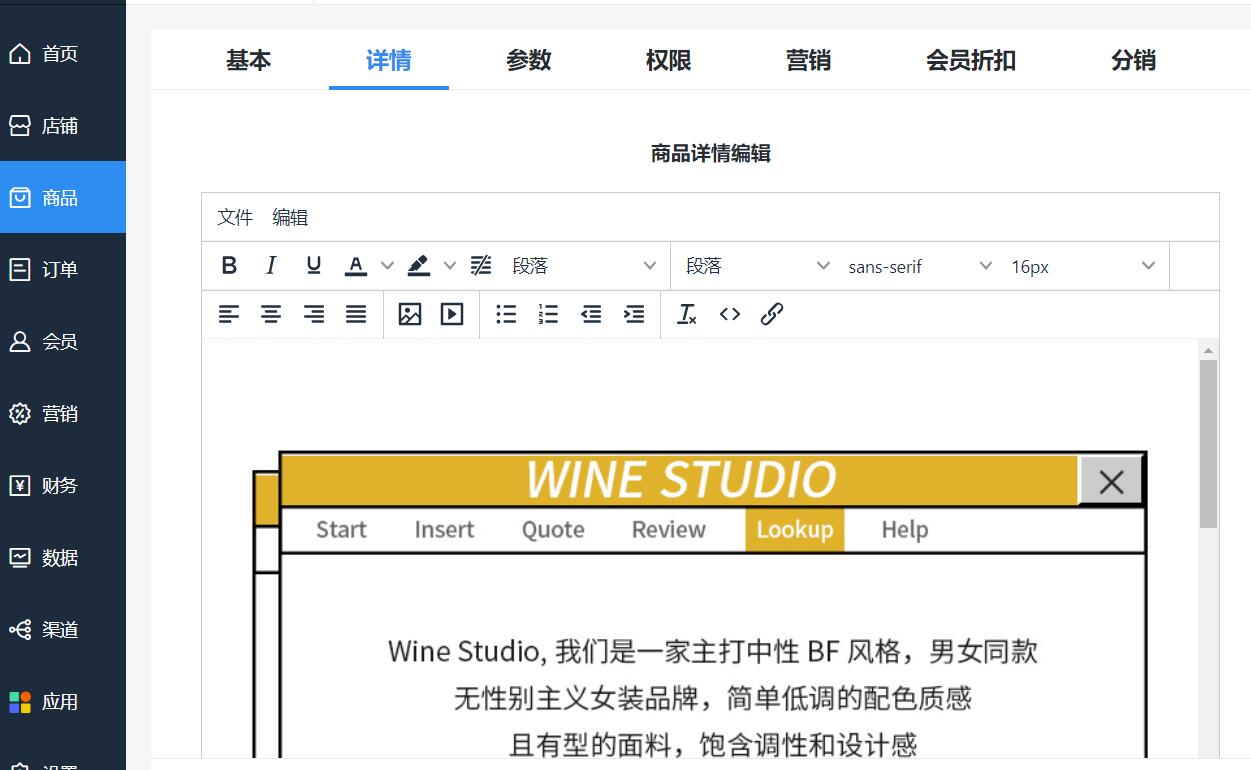
Task: Center align the text
Action: coord(271,315)
